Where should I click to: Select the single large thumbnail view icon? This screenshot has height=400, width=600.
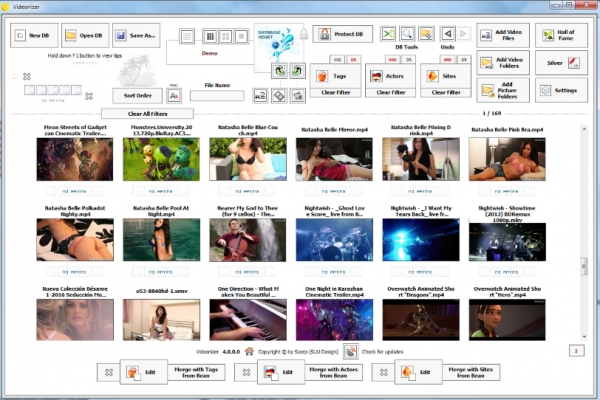241,36
